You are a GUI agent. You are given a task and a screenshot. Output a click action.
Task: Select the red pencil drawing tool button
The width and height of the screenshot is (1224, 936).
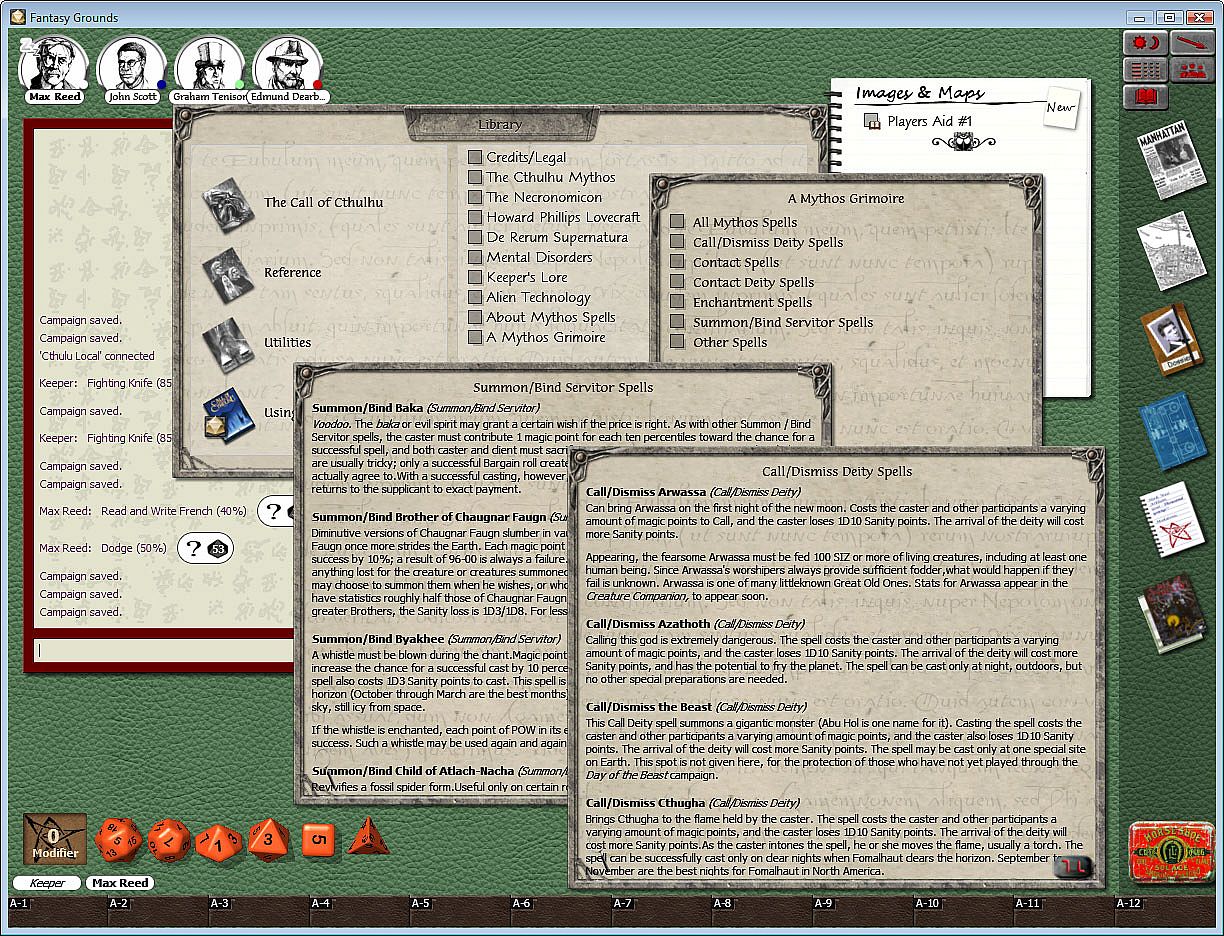coord(1190,43)
